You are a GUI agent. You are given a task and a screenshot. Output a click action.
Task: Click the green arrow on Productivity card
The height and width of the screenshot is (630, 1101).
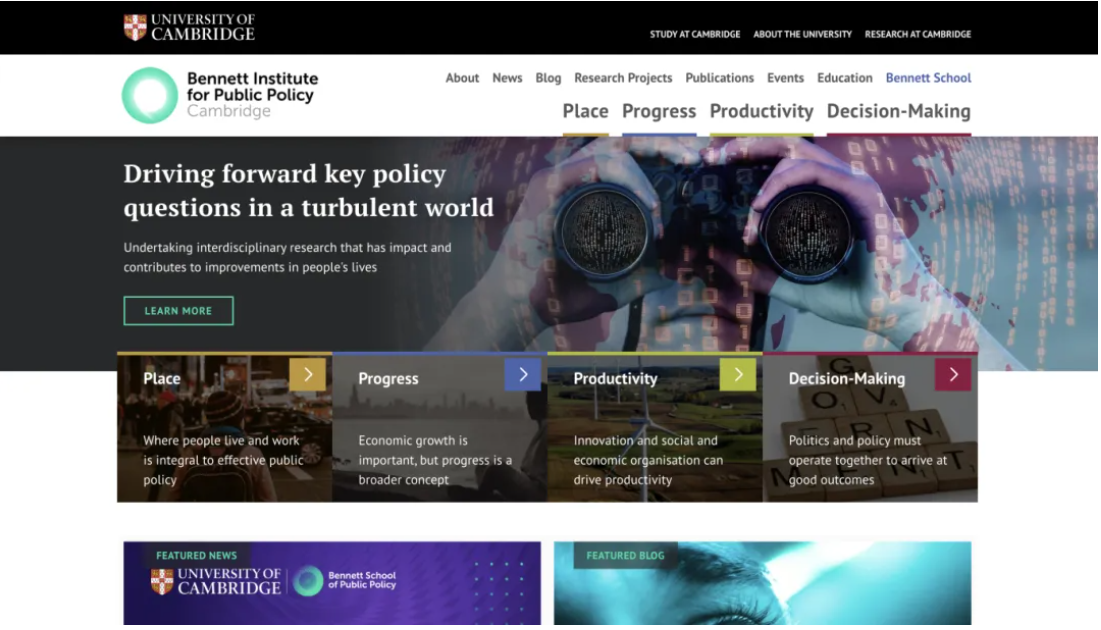738,374
